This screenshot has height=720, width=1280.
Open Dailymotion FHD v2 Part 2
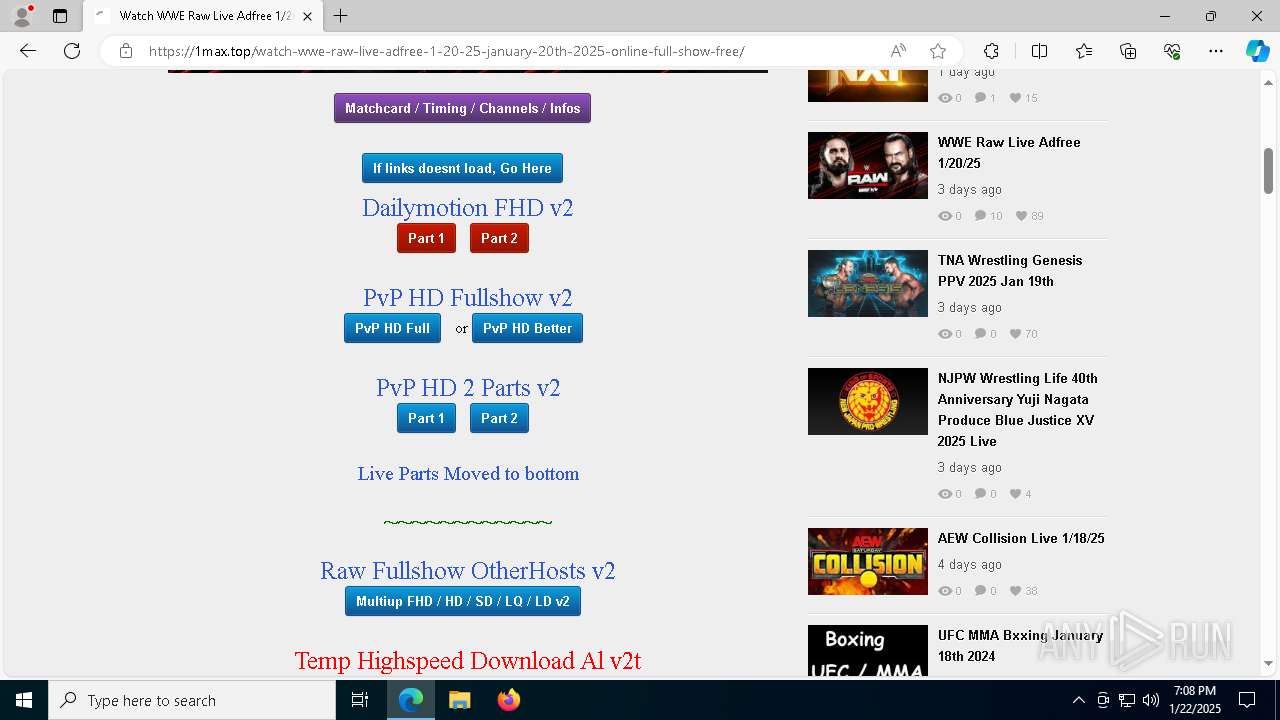coord(499,238)
